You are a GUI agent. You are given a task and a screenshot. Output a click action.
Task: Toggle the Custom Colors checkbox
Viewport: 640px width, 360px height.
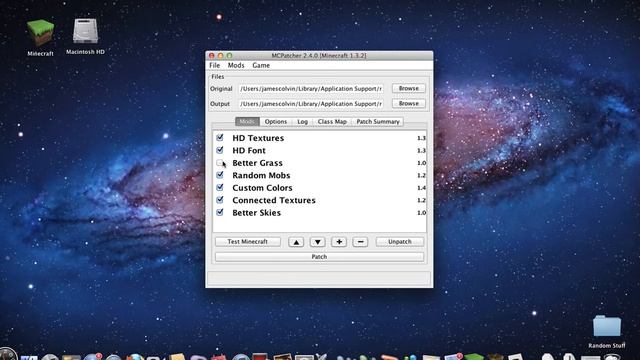click(220, 187)
